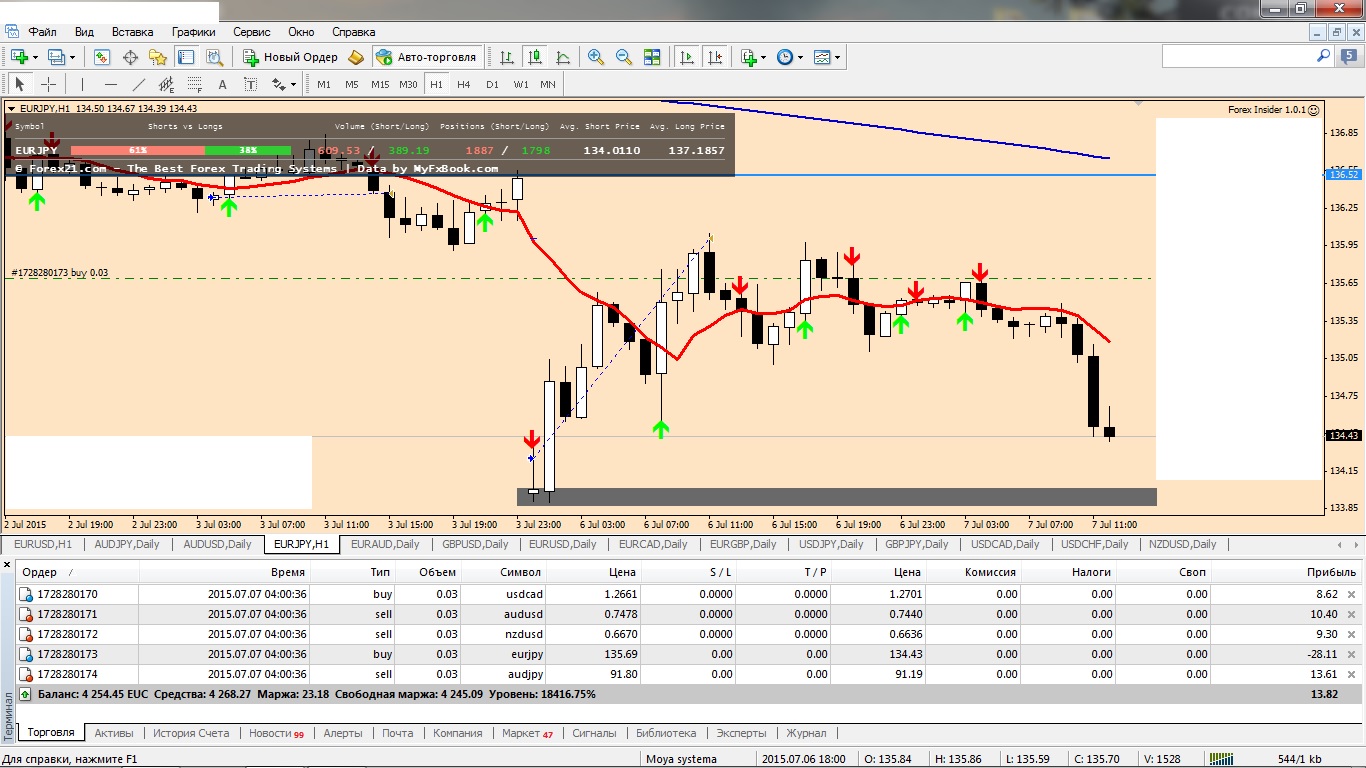Screen dimensions: 1366x768
Task: Switch chart to bar chart type
Action: point(507,57)
